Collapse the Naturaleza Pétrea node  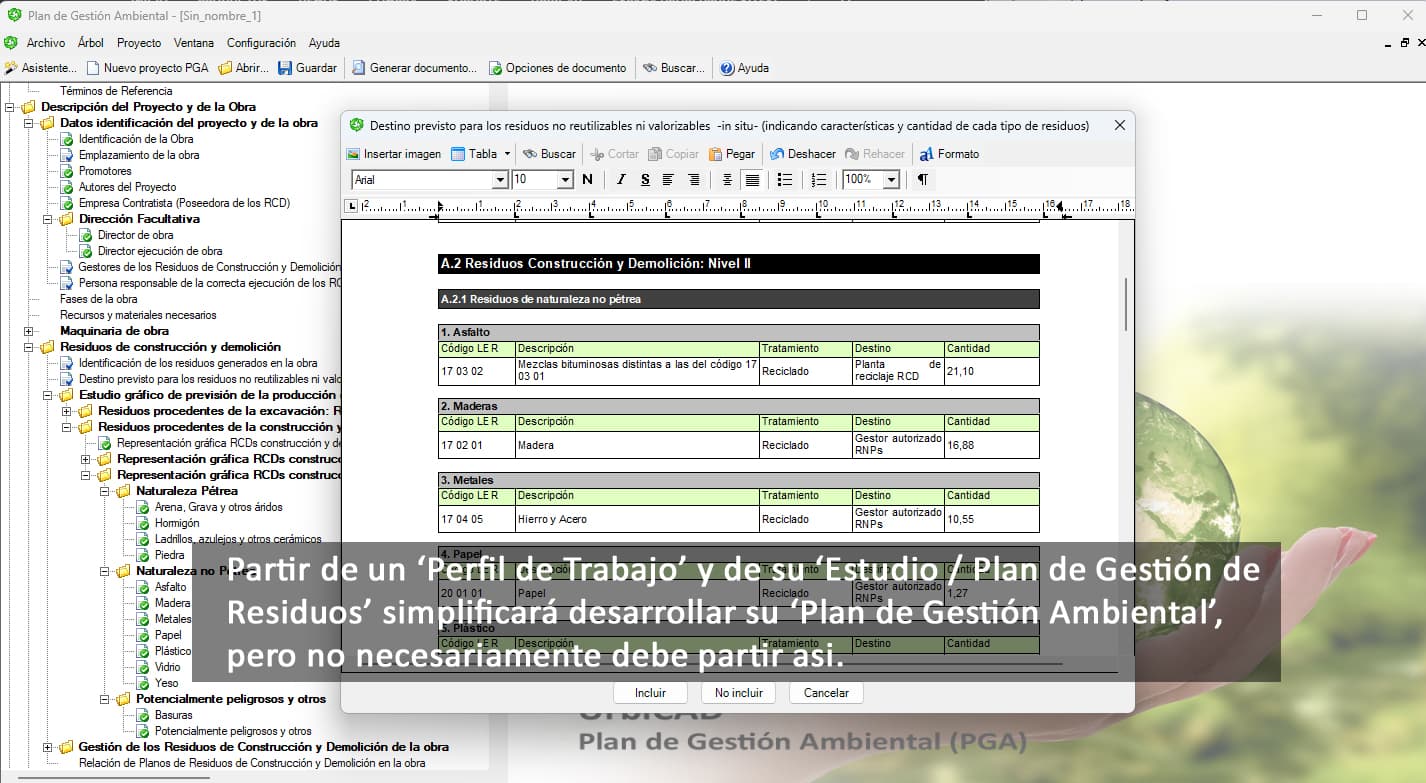[x=105, y=491]
